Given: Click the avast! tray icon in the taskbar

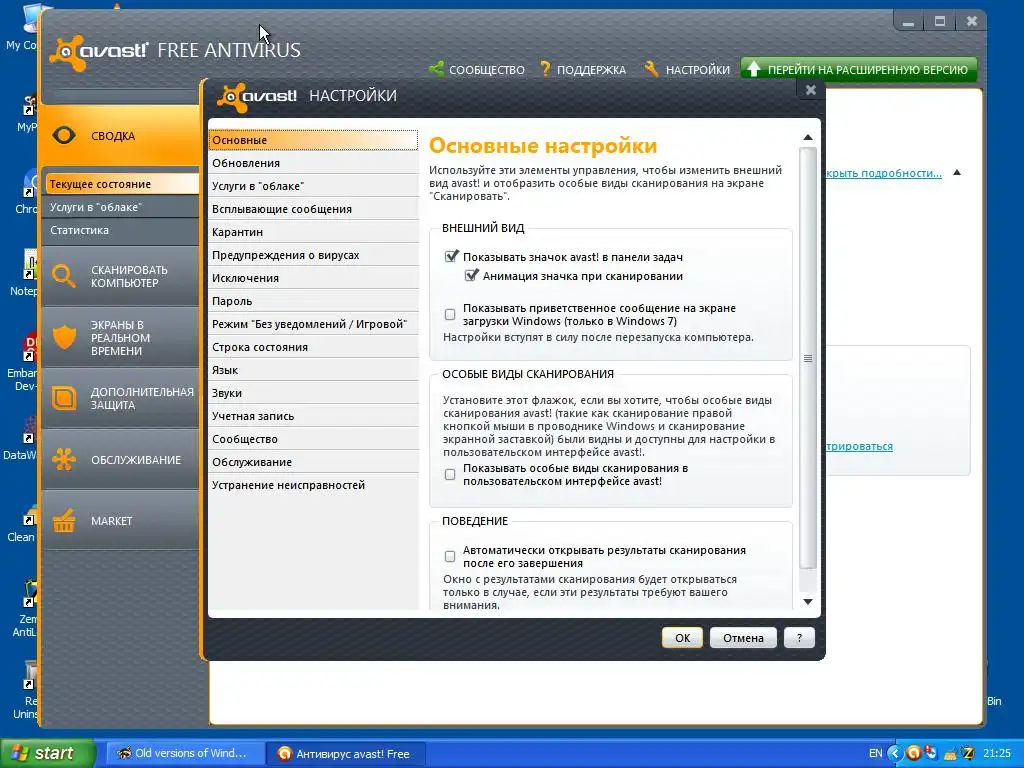Looking at the screenshot, I should pyautogui.click(x=914, y=753).
